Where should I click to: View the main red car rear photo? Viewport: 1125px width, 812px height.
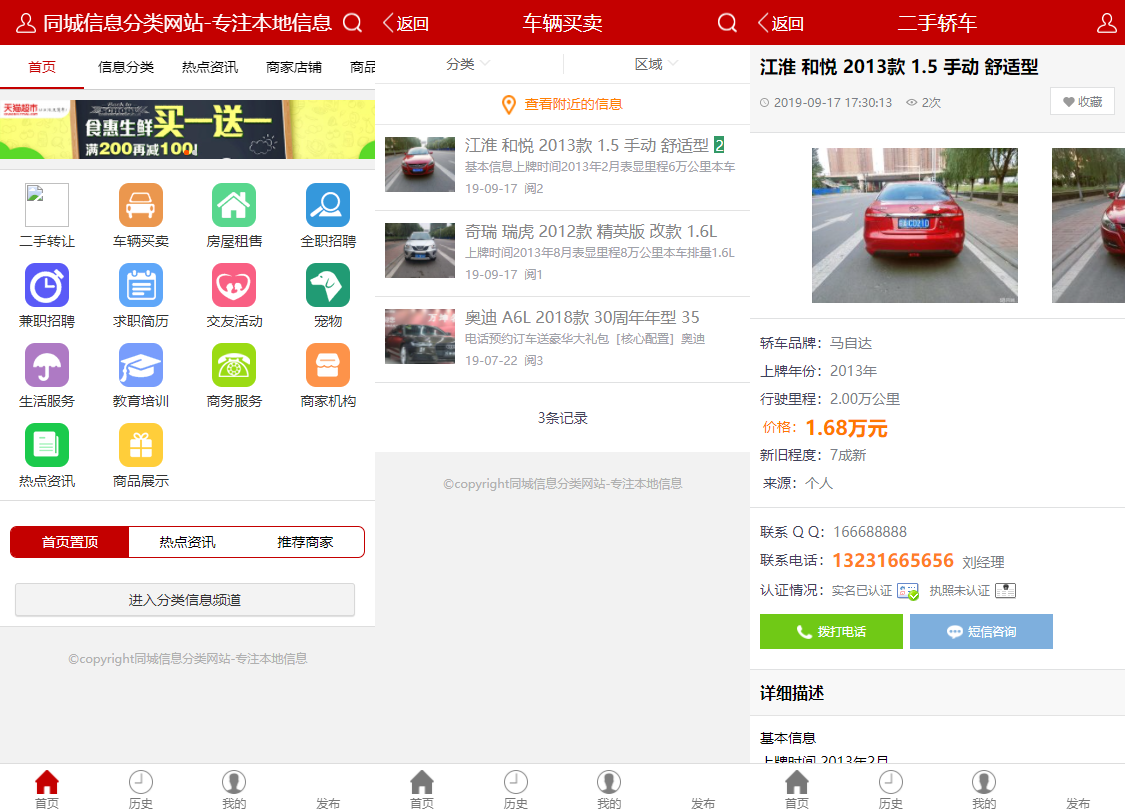click(915, 225)
